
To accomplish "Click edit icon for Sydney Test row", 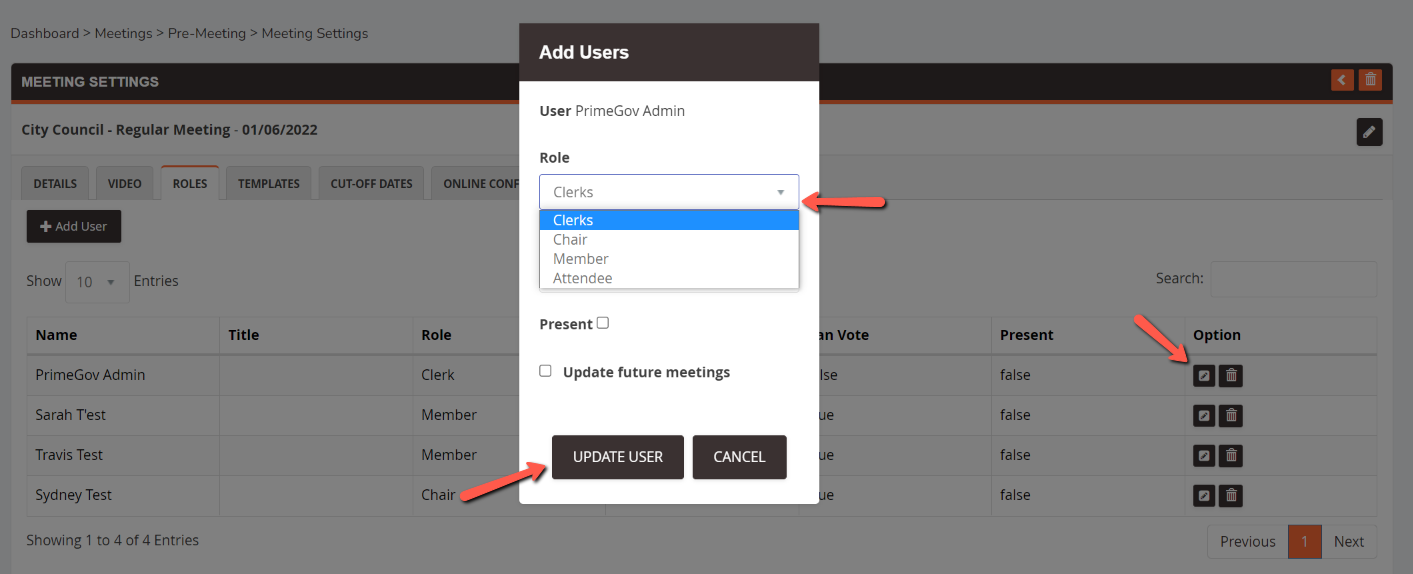I will click(1204, 495).
